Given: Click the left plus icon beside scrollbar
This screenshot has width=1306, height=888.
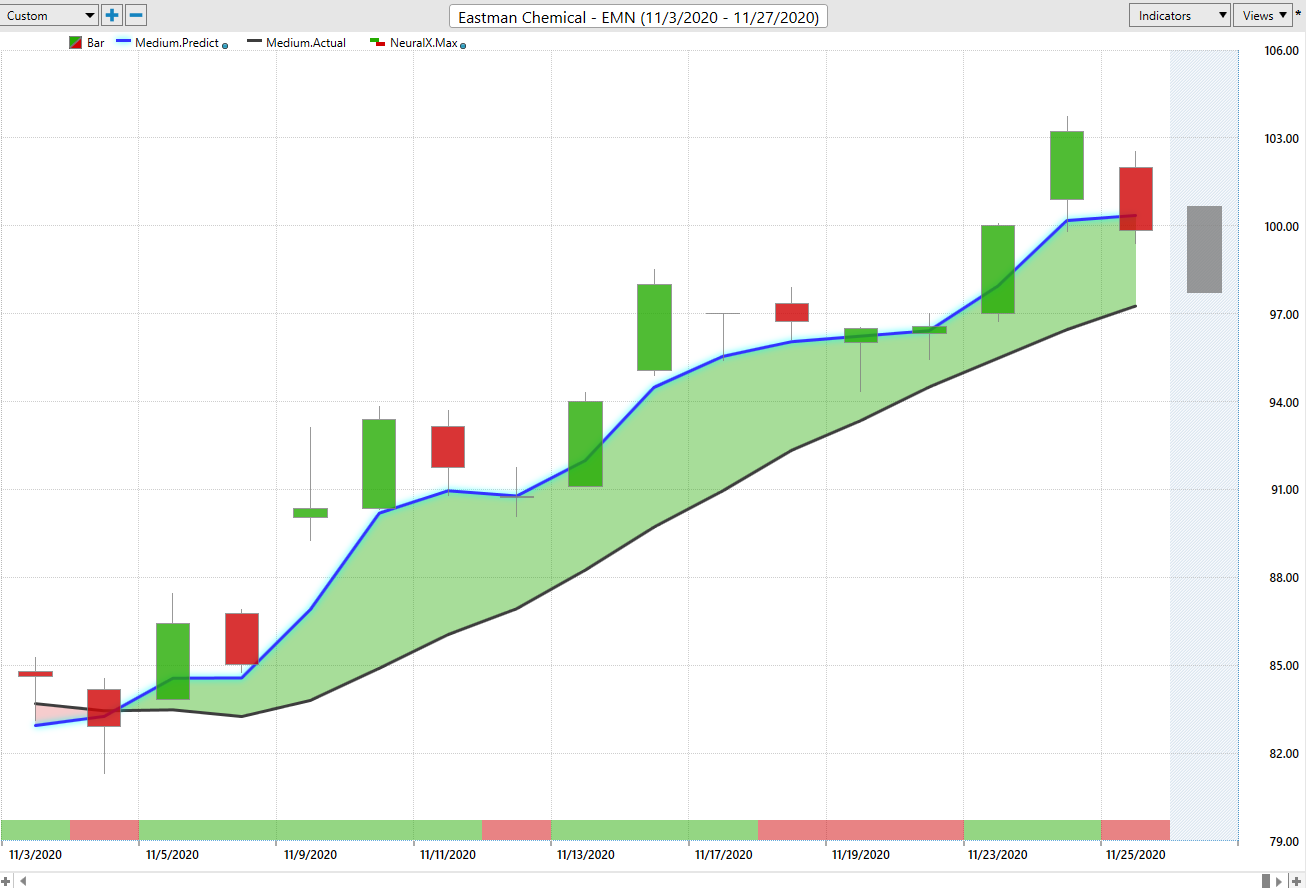Looking at the screenshot, I should (6, 880).
